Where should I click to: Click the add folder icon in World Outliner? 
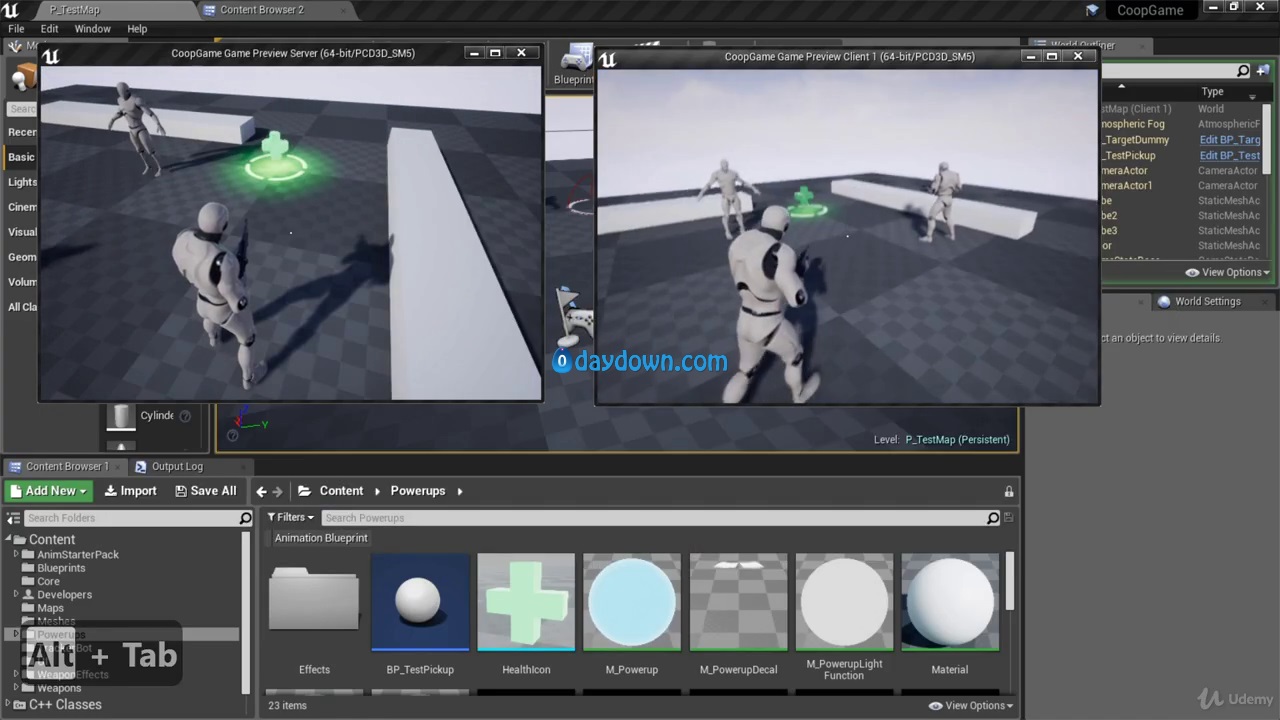[1263, 71]
